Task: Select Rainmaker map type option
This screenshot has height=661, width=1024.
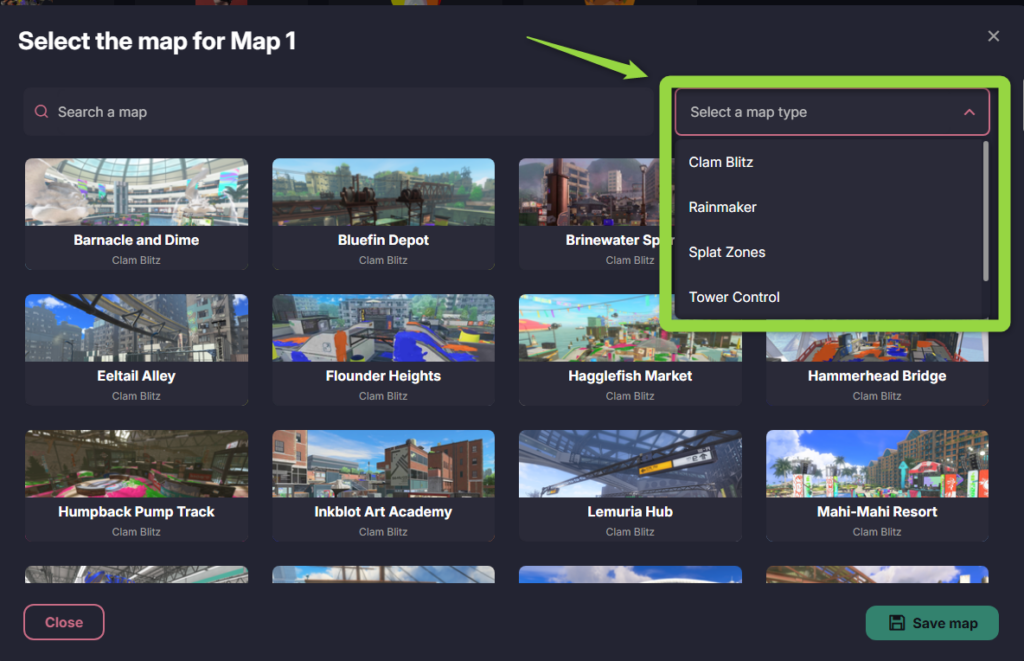Action: tap(722, 207)
